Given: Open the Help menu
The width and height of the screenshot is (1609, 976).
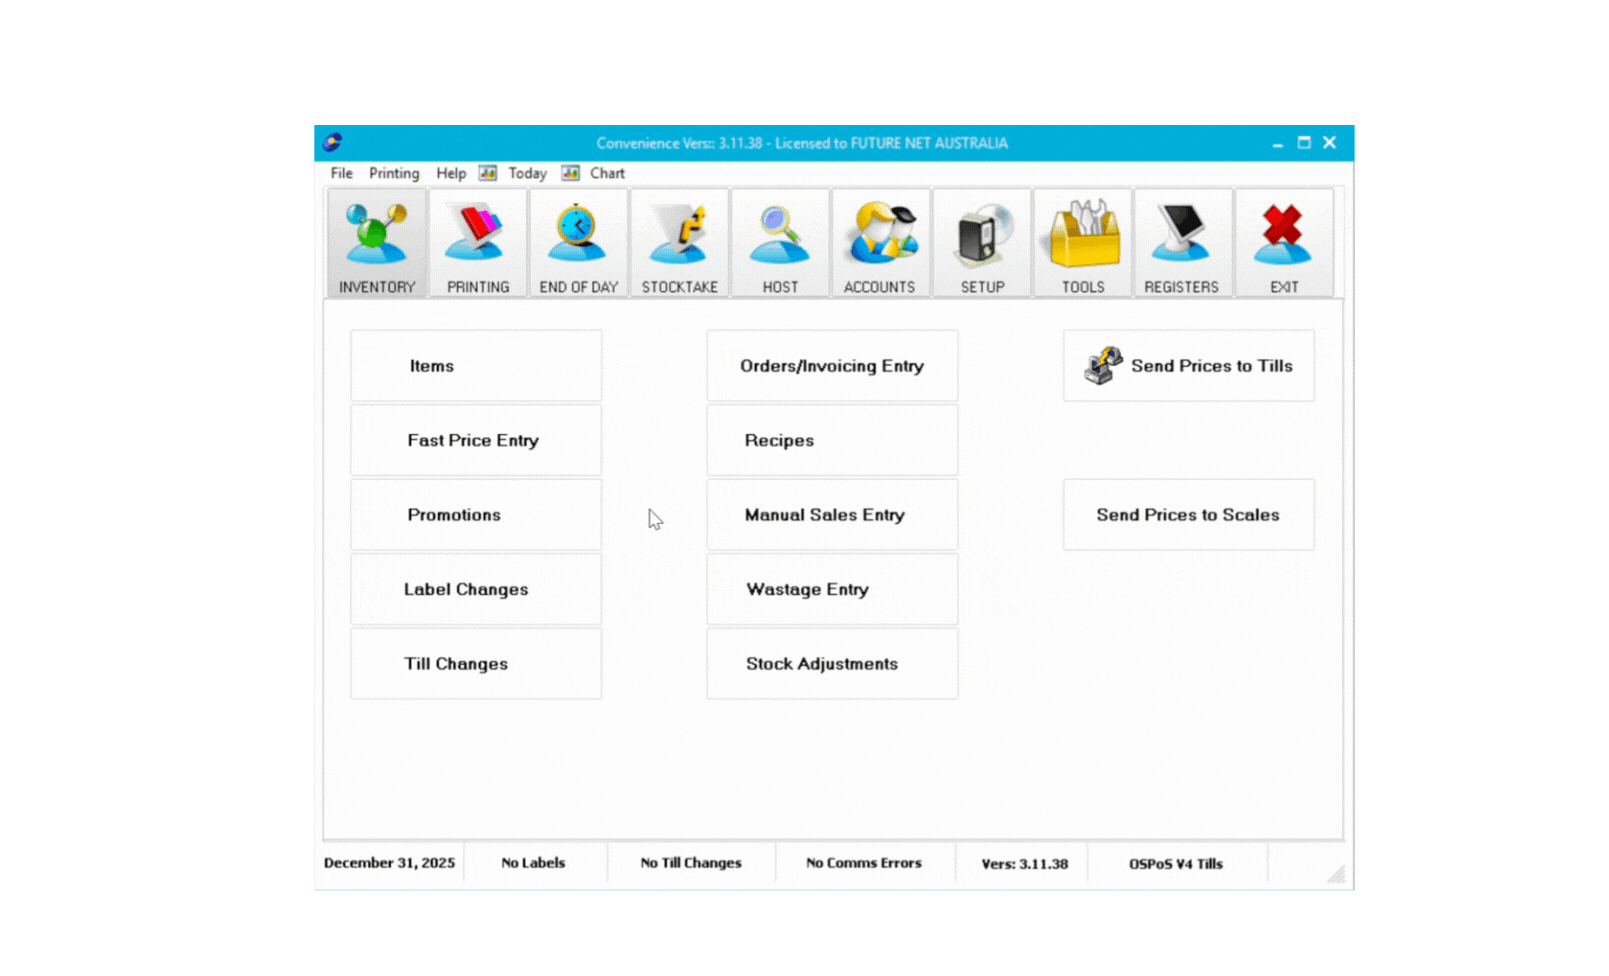Looking at the screenshot, I should [x=450, y=173].
